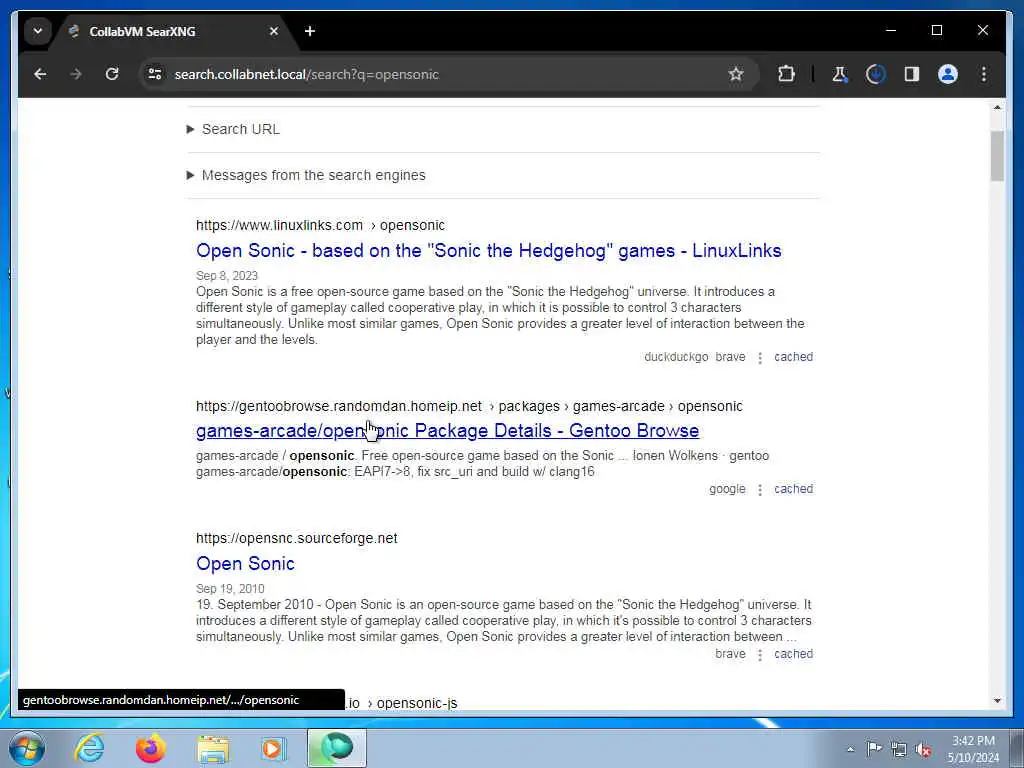
Task: Expand the Search URL section
Action: click(233, 129)
